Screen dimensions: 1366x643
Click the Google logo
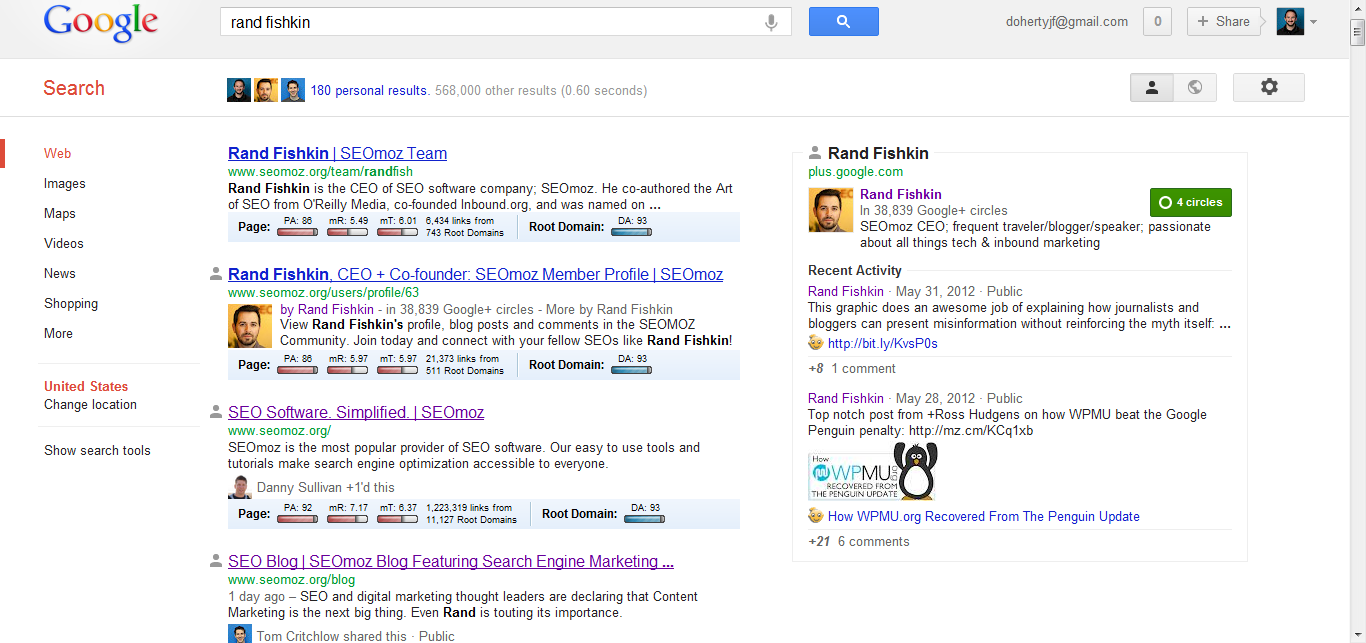[101, 23]
